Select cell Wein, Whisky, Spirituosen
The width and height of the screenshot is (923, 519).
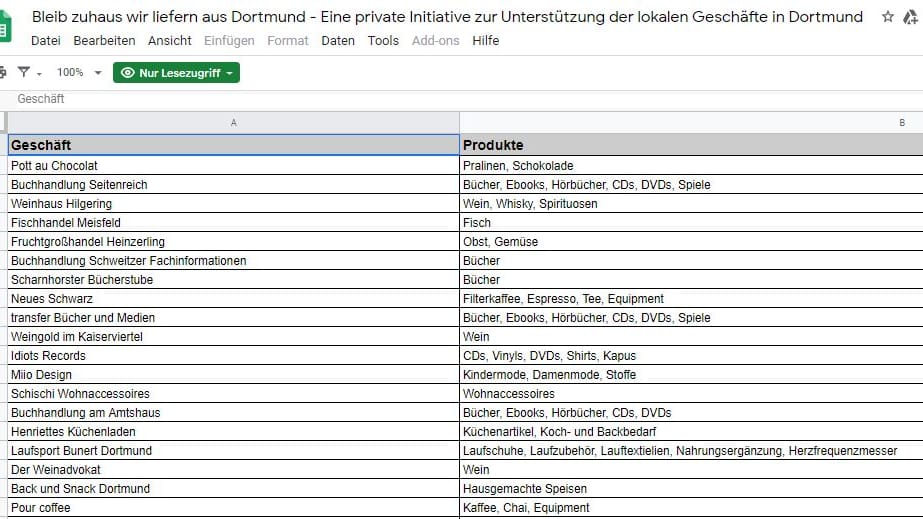tap(691, 204)
